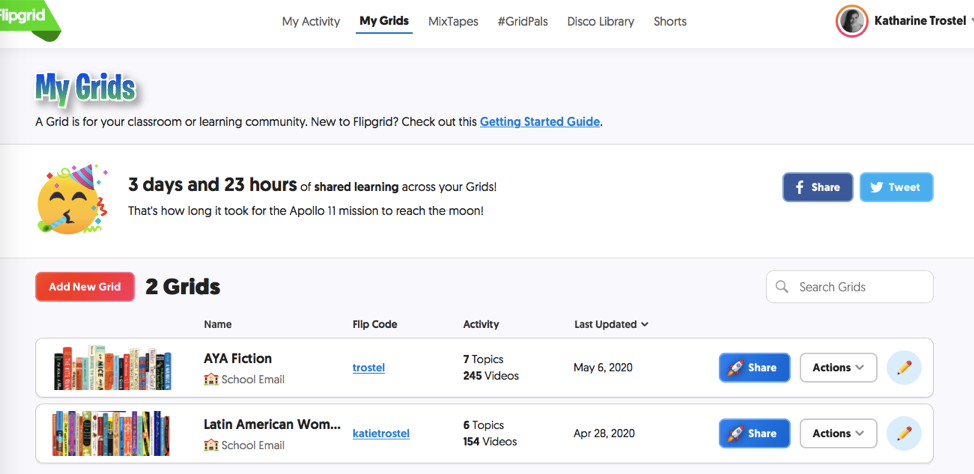Focus the Search Grids input field
This screenshot has width=974, height=474.
(x=860, y=287)
